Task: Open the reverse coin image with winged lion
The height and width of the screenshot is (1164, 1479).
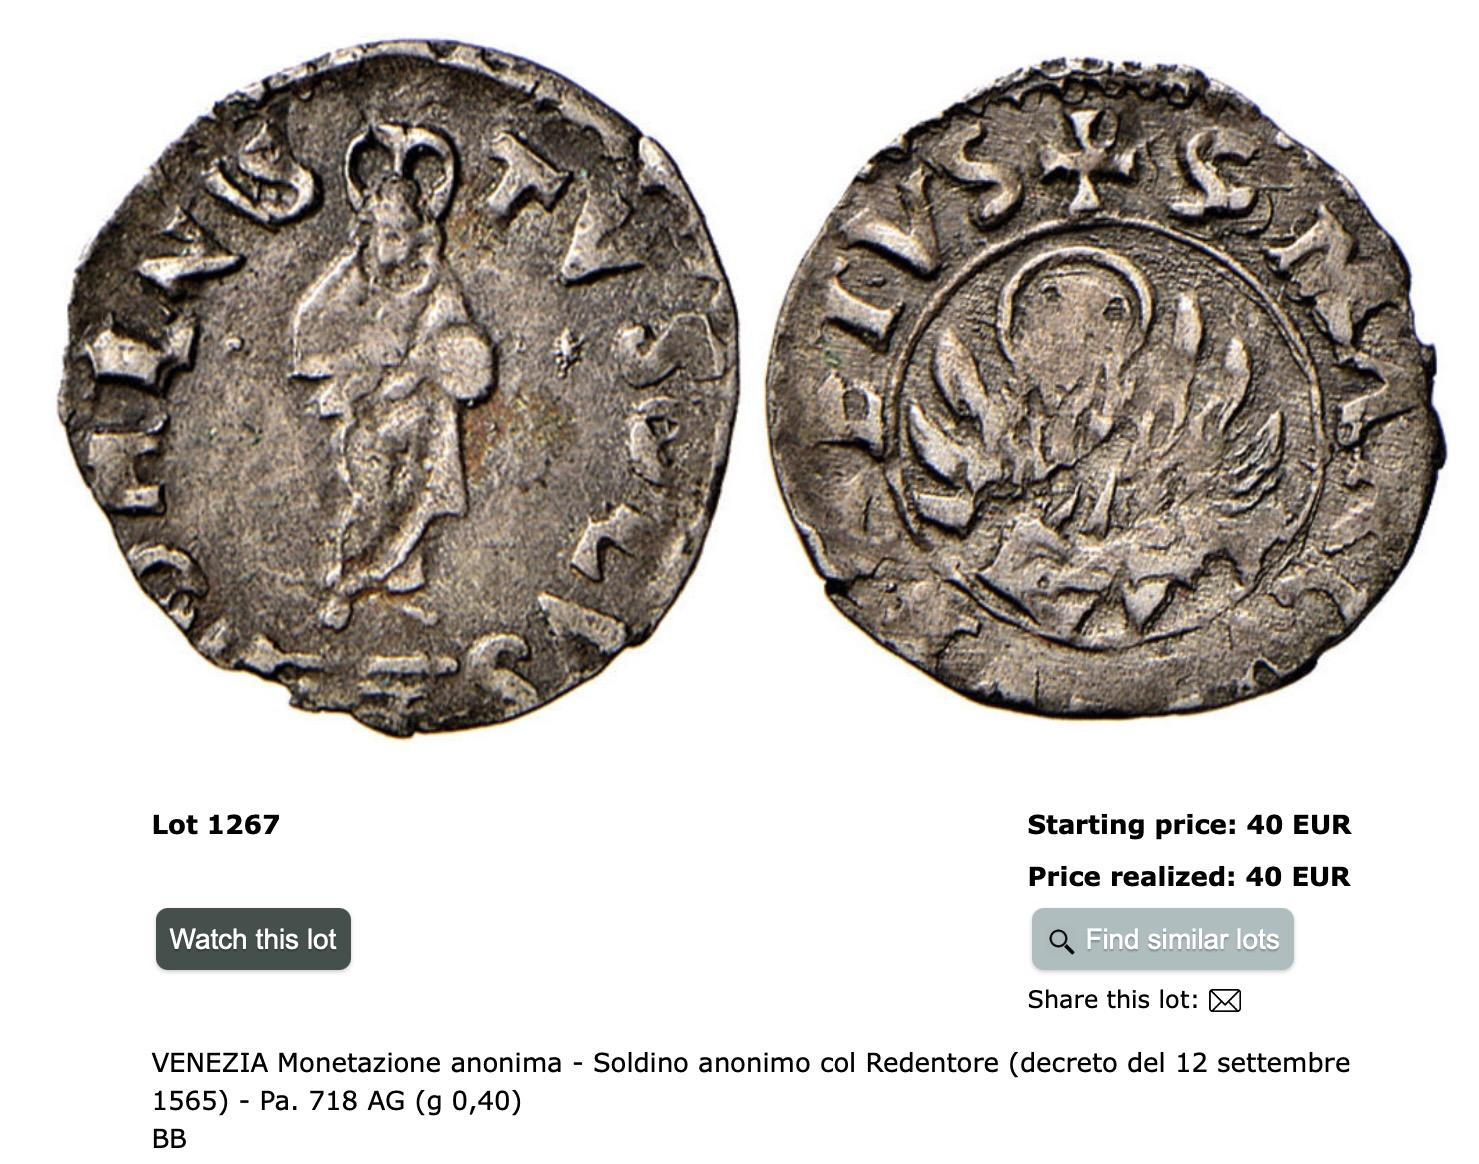Action: pyautogui.click(x=1106, y=388)
